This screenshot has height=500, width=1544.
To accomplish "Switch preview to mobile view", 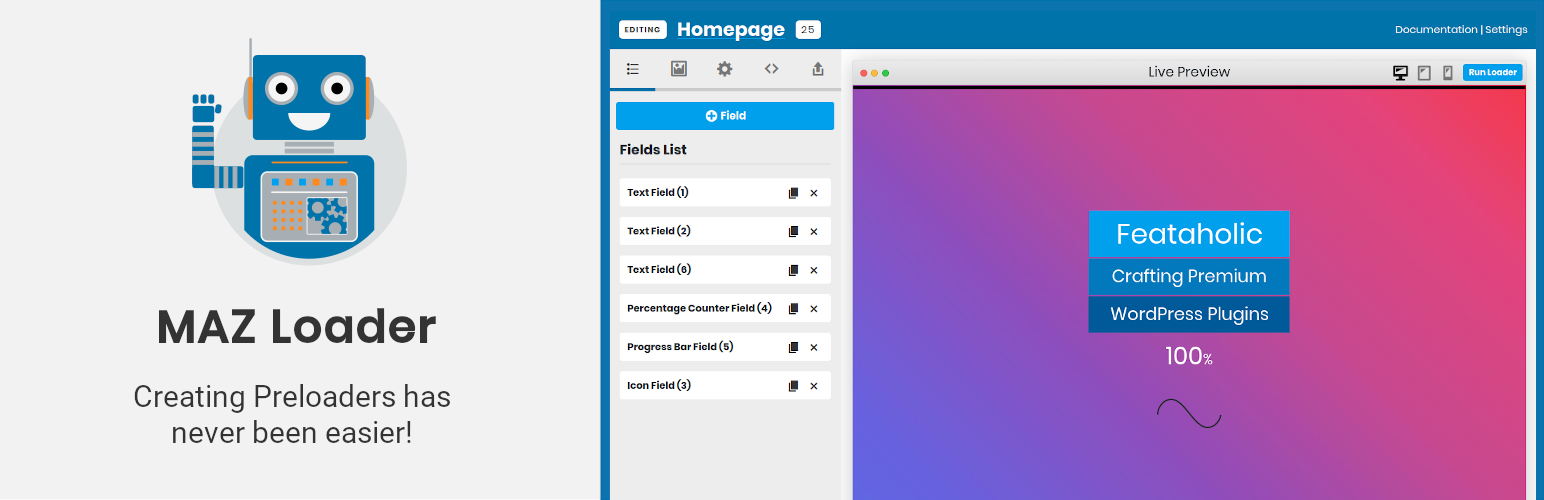I will (1447, 72).
